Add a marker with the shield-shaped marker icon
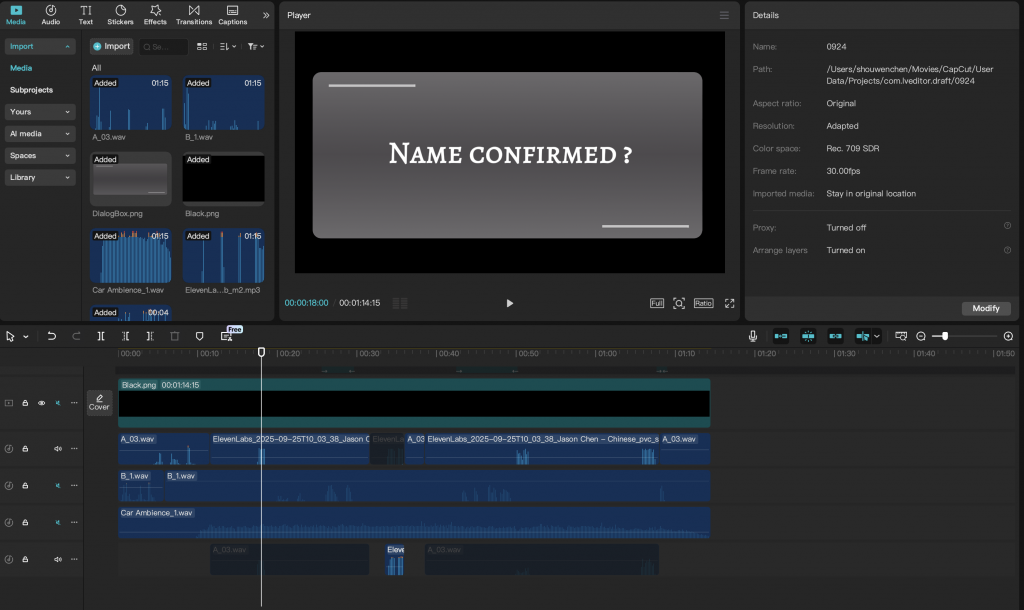This screenshot has width=1024, height=610. (x=199, y=337)
